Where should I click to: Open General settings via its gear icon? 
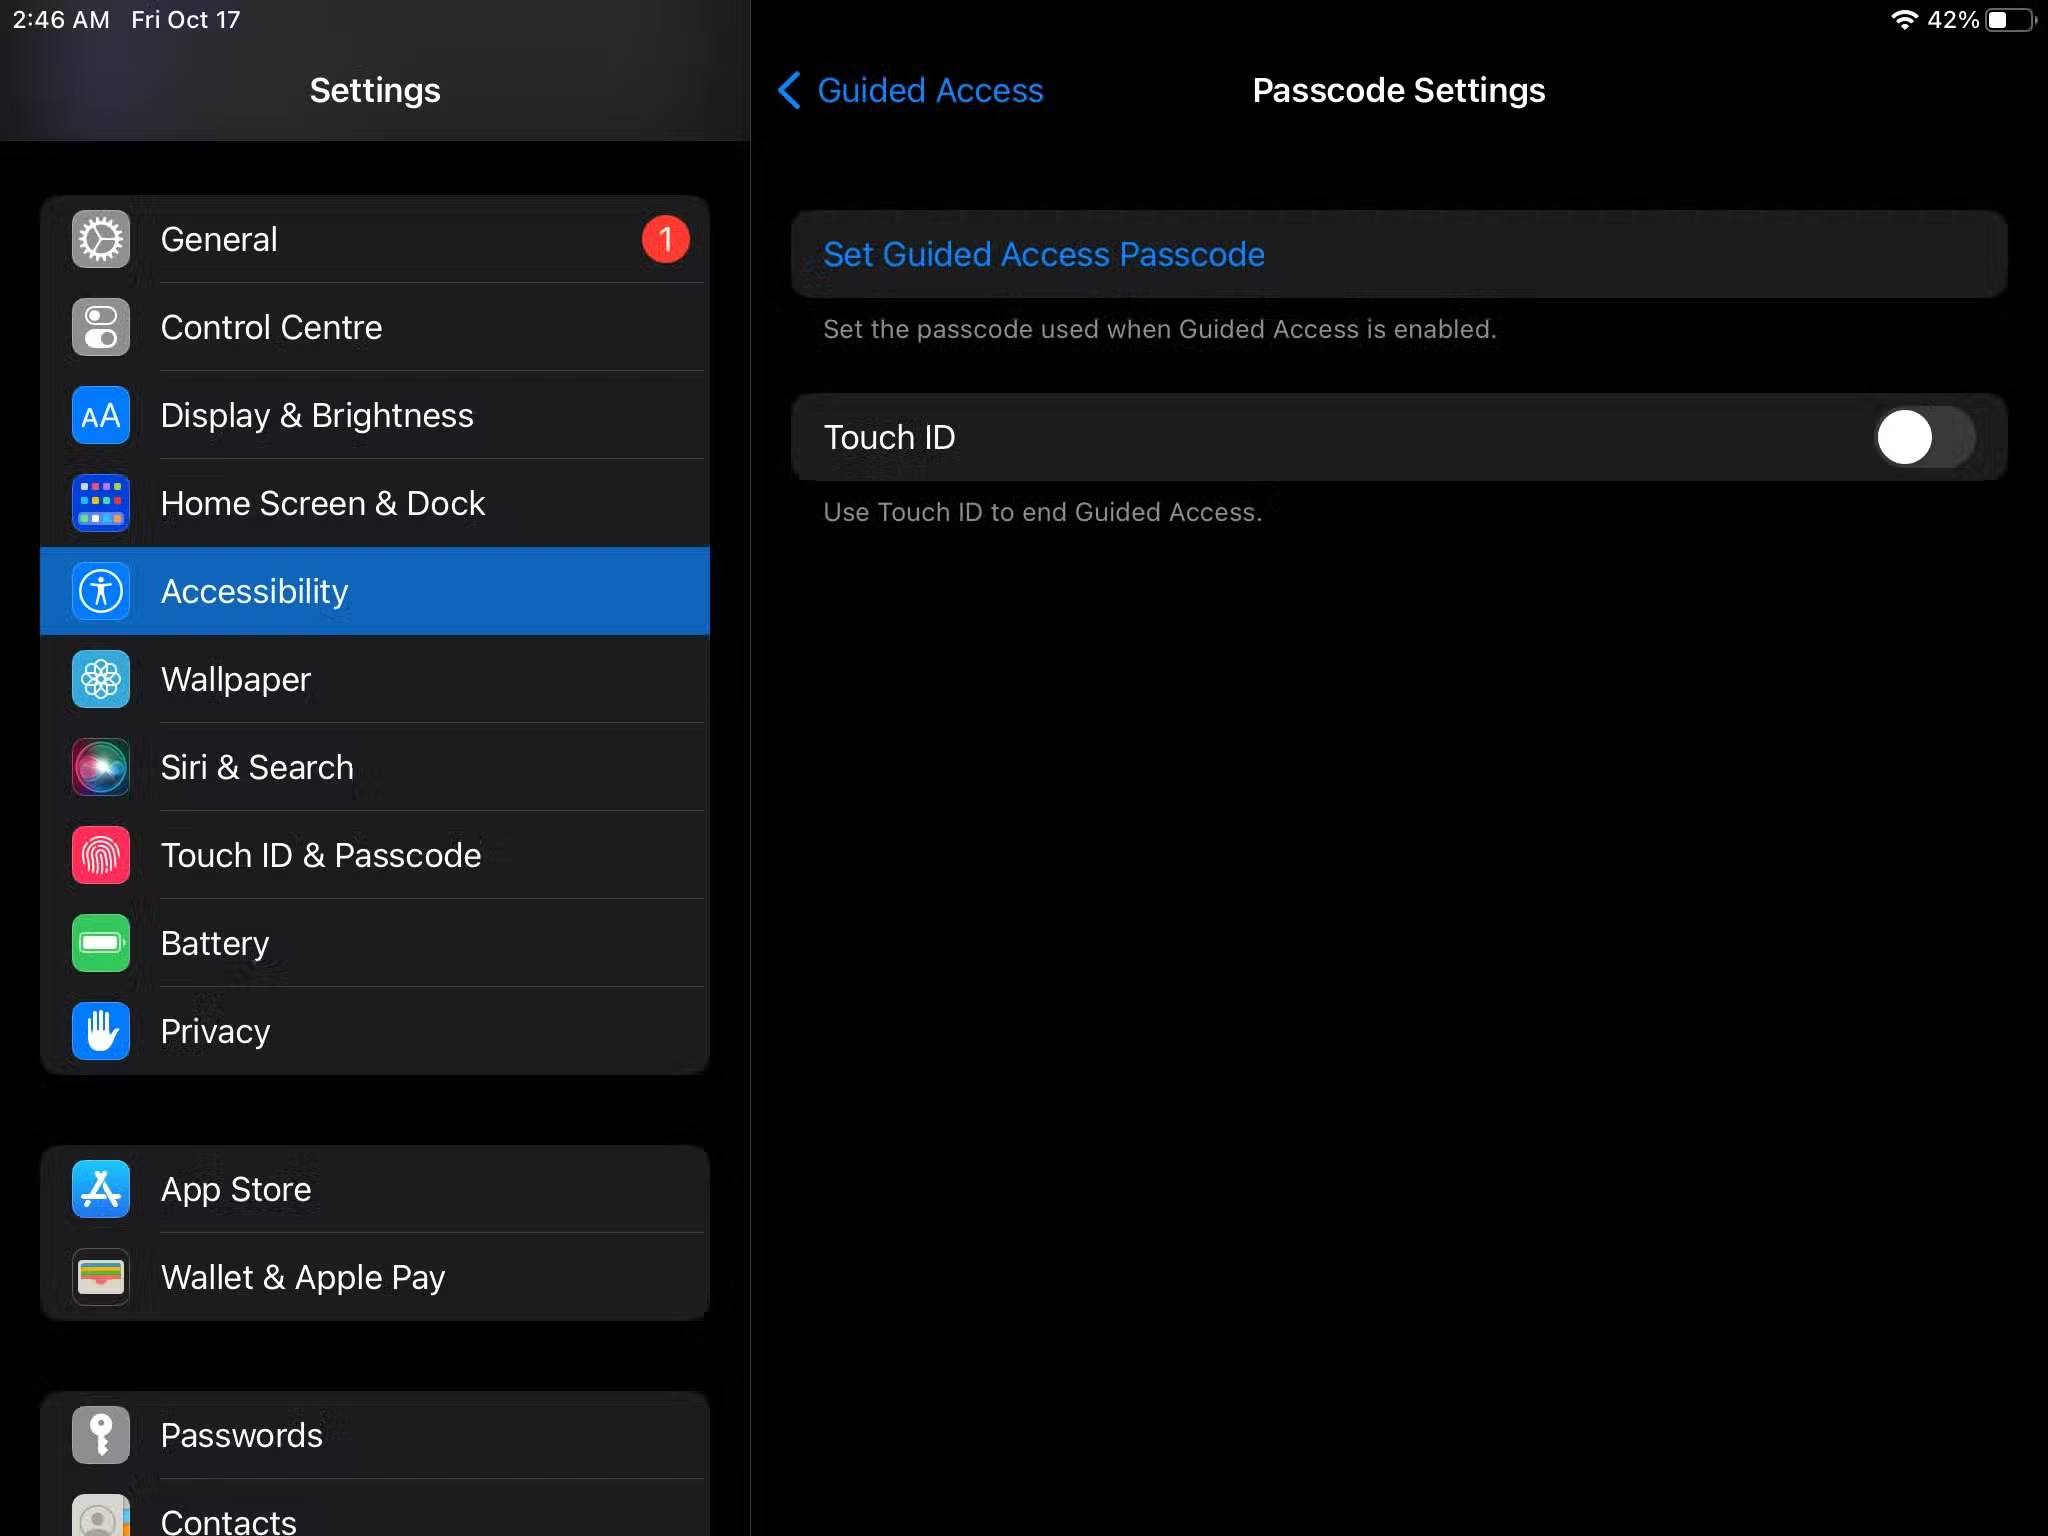pyautogui.click(x=100, y=239)
